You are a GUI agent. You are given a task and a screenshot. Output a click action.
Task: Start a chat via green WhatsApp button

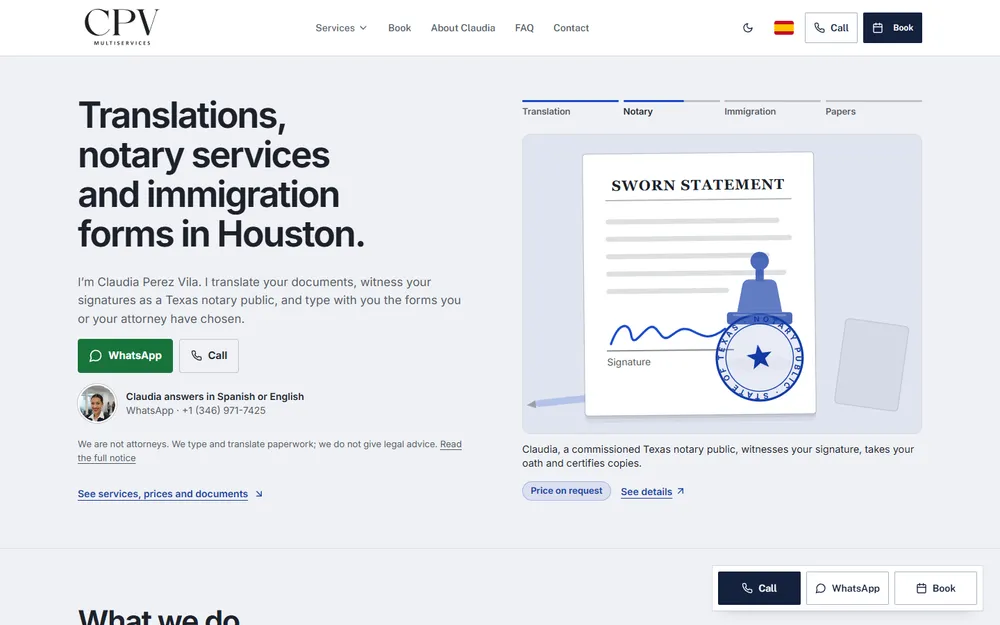(125, 356)
